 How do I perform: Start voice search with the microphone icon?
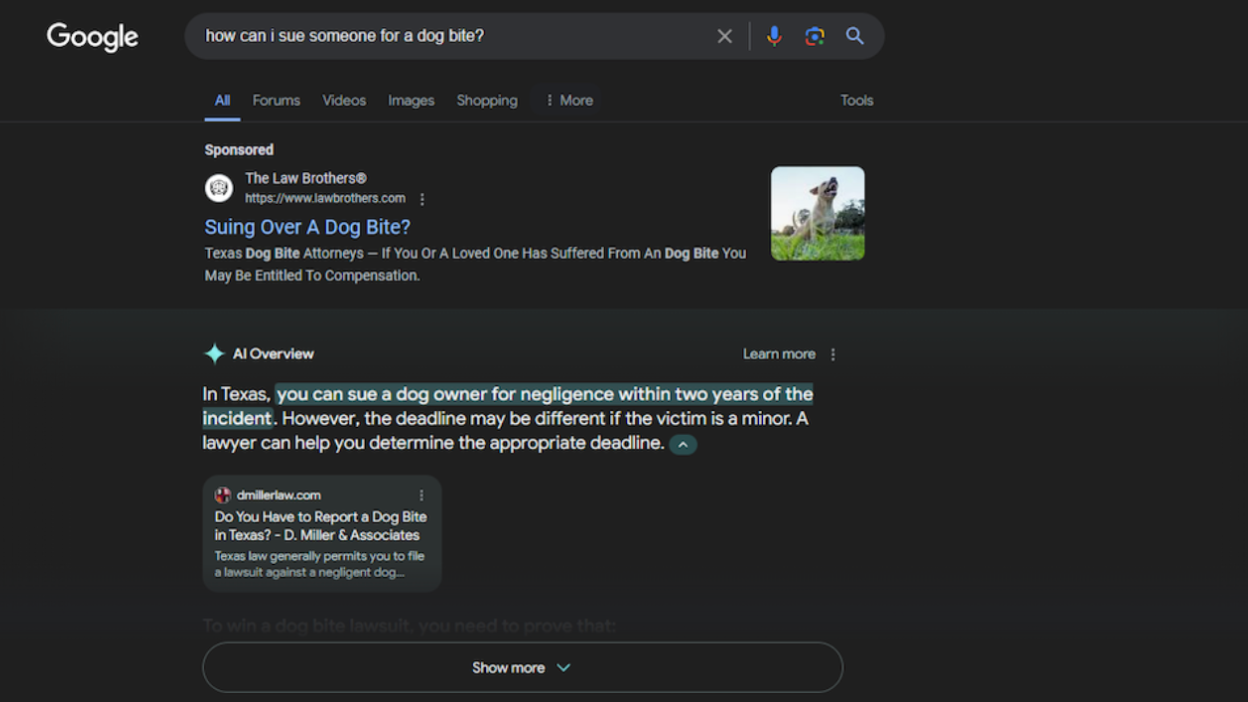tap(774, 36)
